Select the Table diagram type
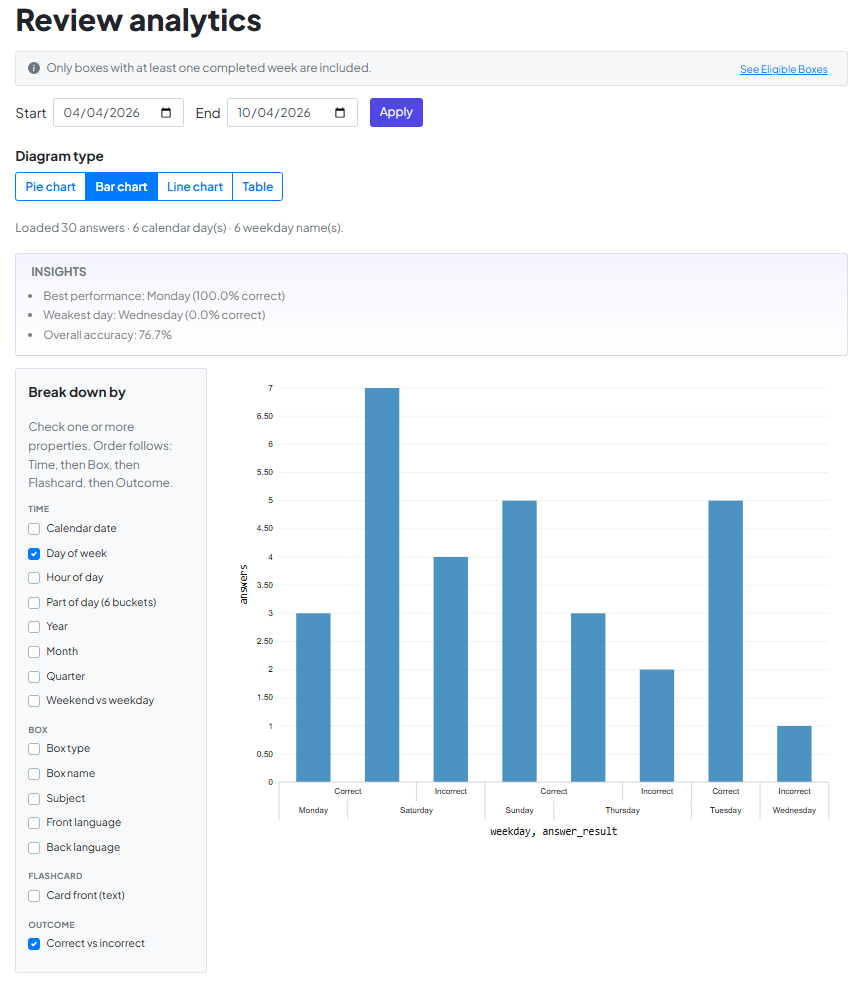The height and width of the screenshot is (986, 858). pos(257,187)
